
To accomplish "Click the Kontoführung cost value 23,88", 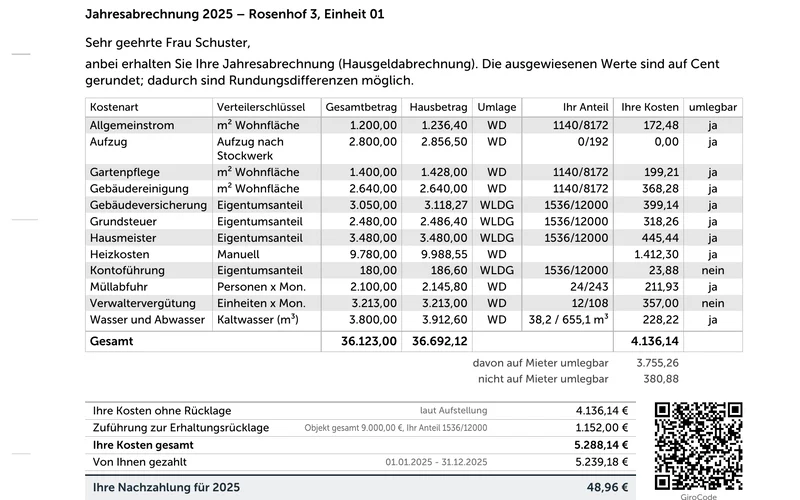I will (x=664, y=270).
